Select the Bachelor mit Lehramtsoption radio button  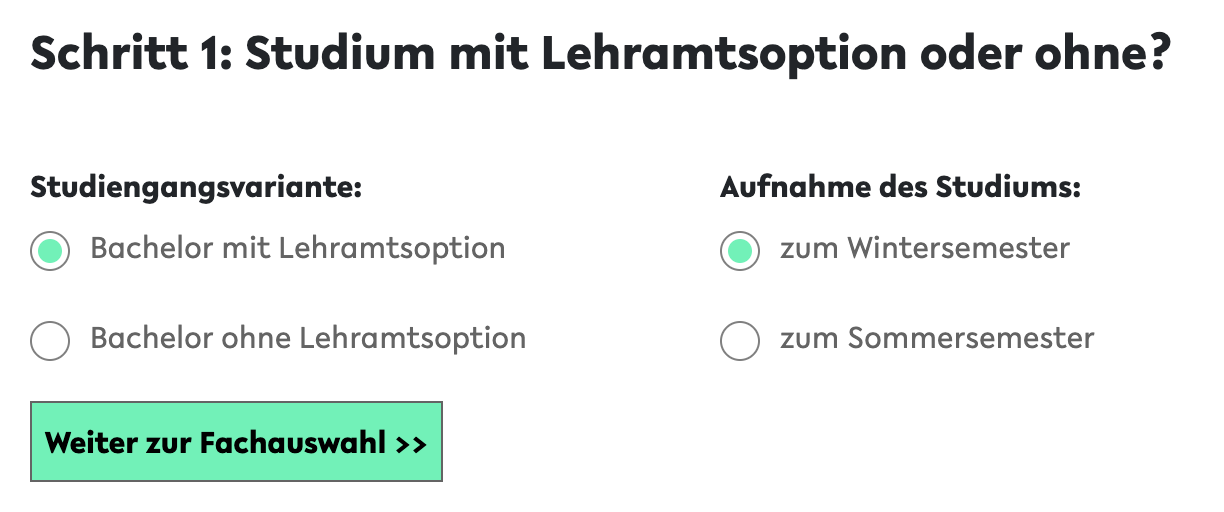click(x=50, y=250)
